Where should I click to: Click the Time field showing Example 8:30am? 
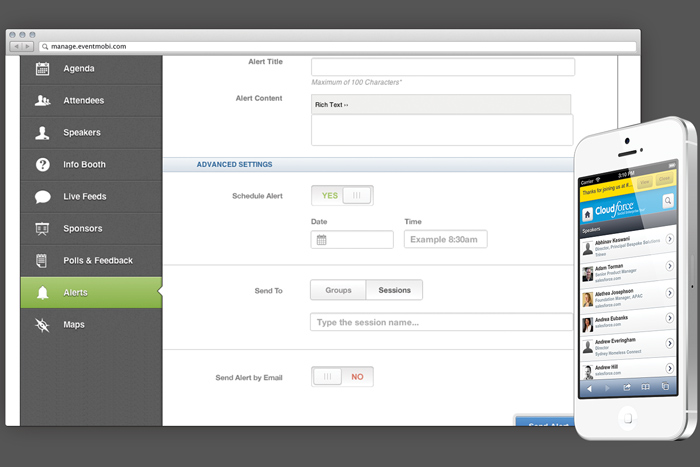(446, 239)
